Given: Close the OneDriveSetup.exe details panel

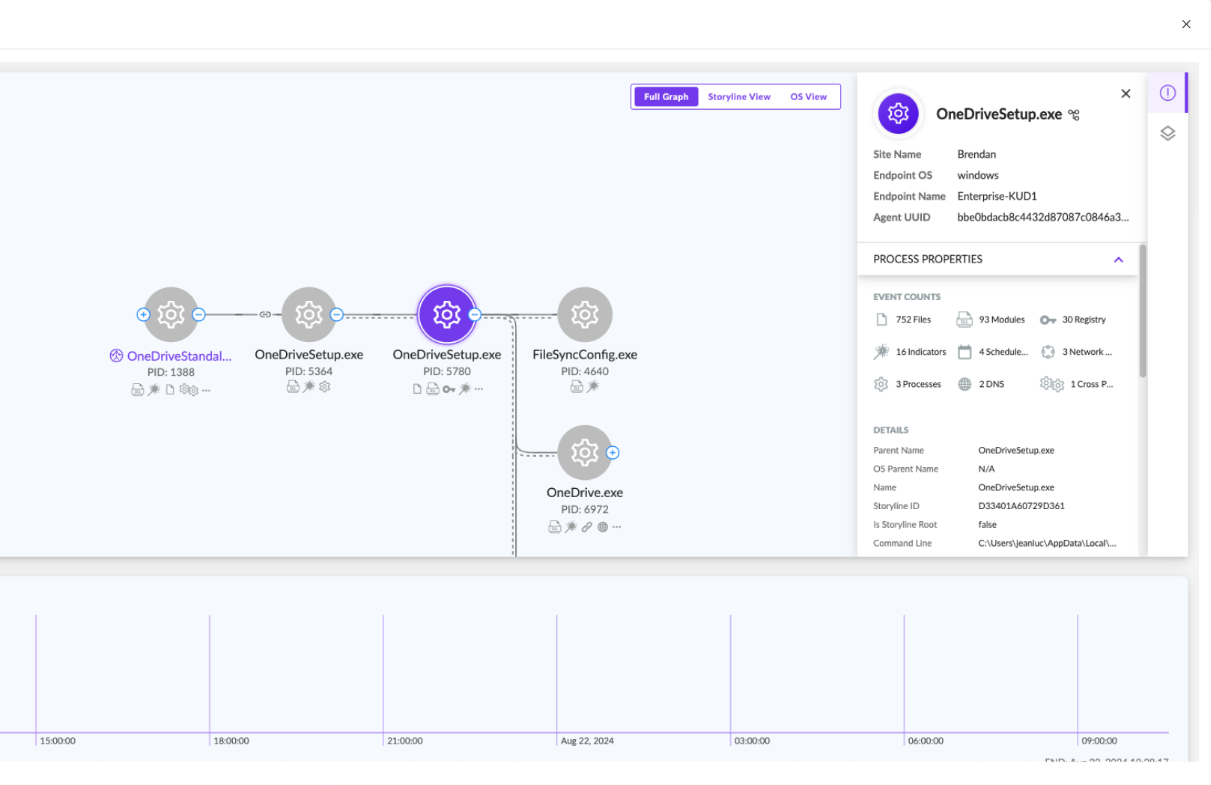Looking at the screenshot, I should click(1125, 94).
